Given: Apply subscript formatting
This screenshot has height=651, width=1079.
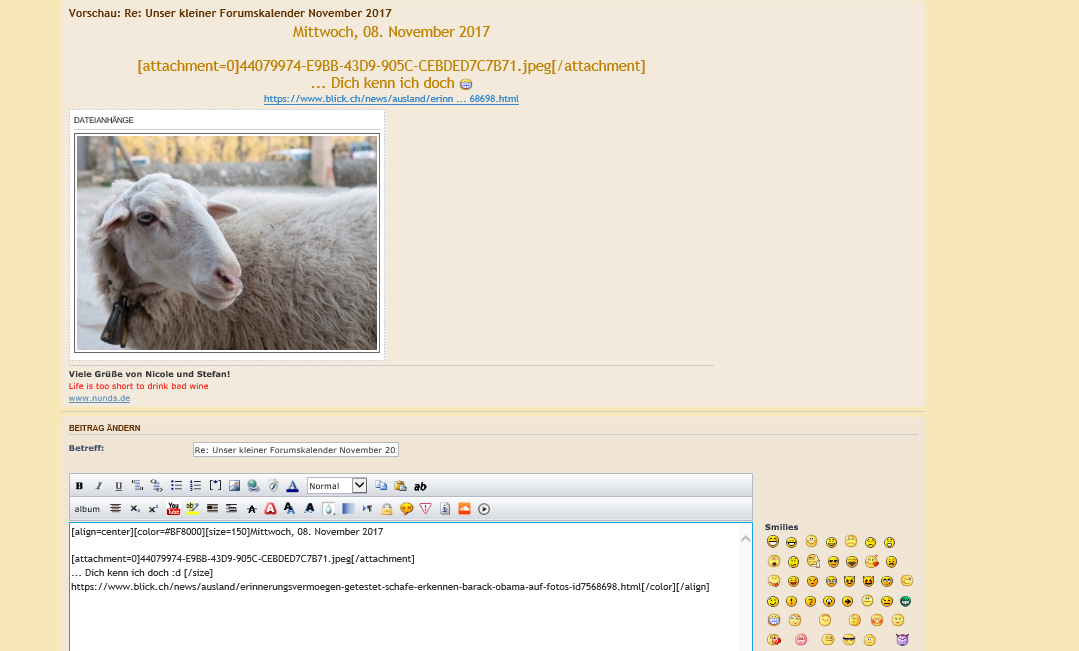Looking at the screenshot, I should pyautogui.click(x=135, y=509).
